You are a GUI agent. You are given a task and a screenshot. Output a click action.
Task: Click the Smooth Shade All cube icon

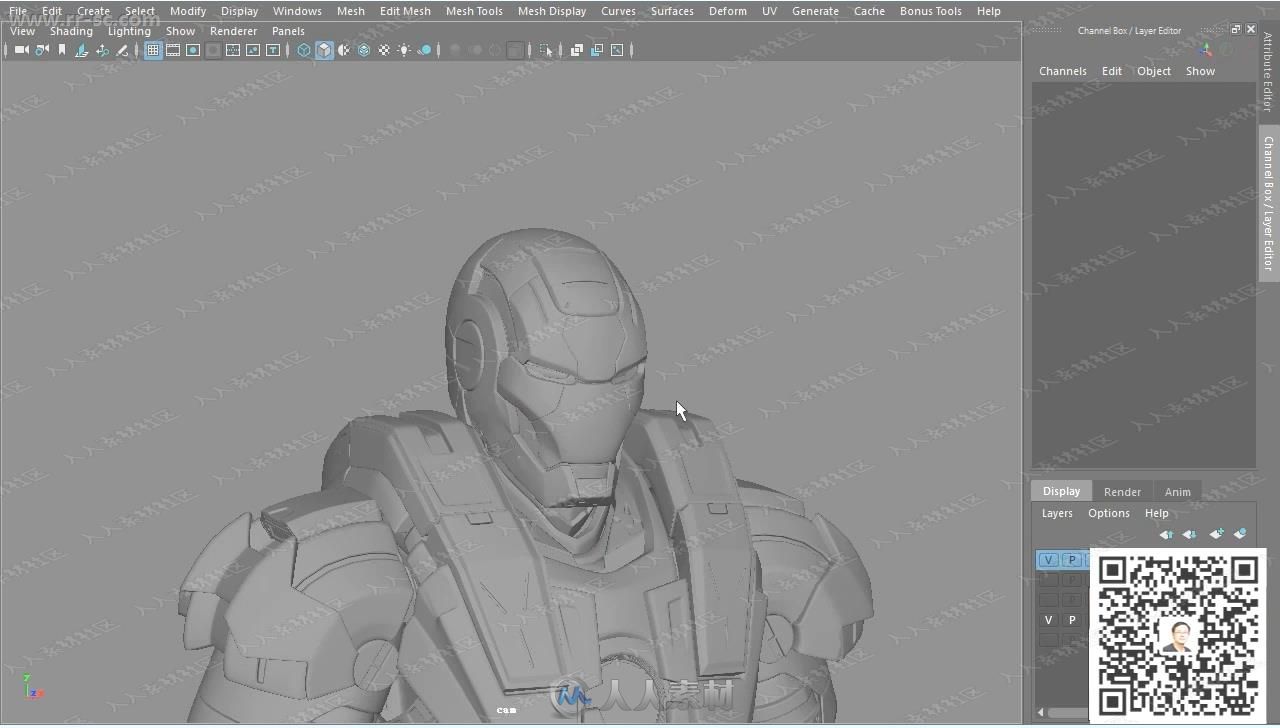click(x=324, y=50)
